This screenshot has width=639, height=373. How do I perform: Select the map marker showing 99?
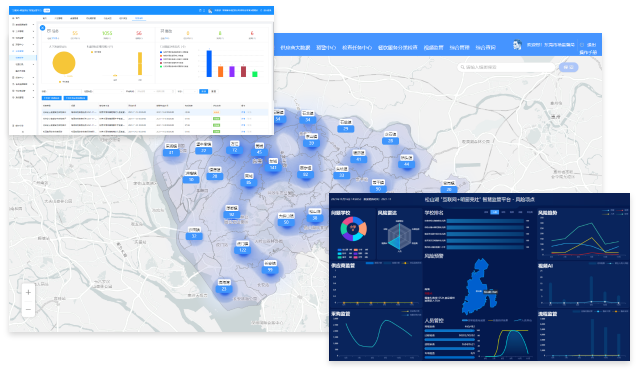[270, 270]
